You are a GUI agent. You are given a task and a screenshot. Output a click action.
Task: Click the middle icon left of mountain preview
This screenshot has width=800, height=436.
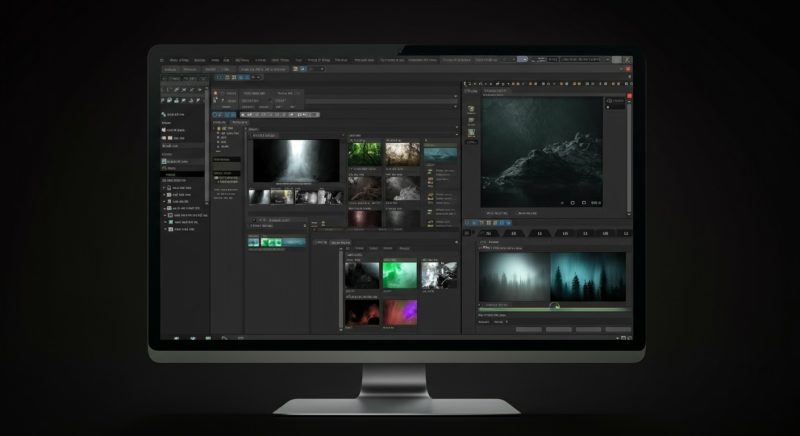(x=471, y=121)
